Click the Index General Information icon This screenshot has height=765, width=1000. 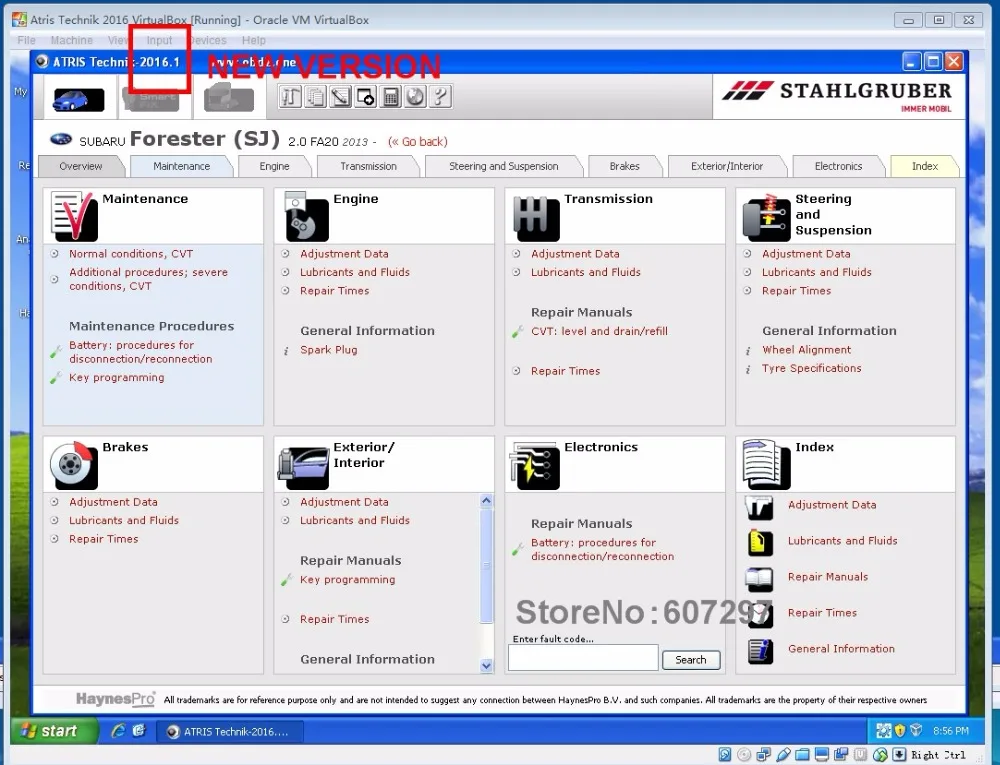click(x=760, y=652)
